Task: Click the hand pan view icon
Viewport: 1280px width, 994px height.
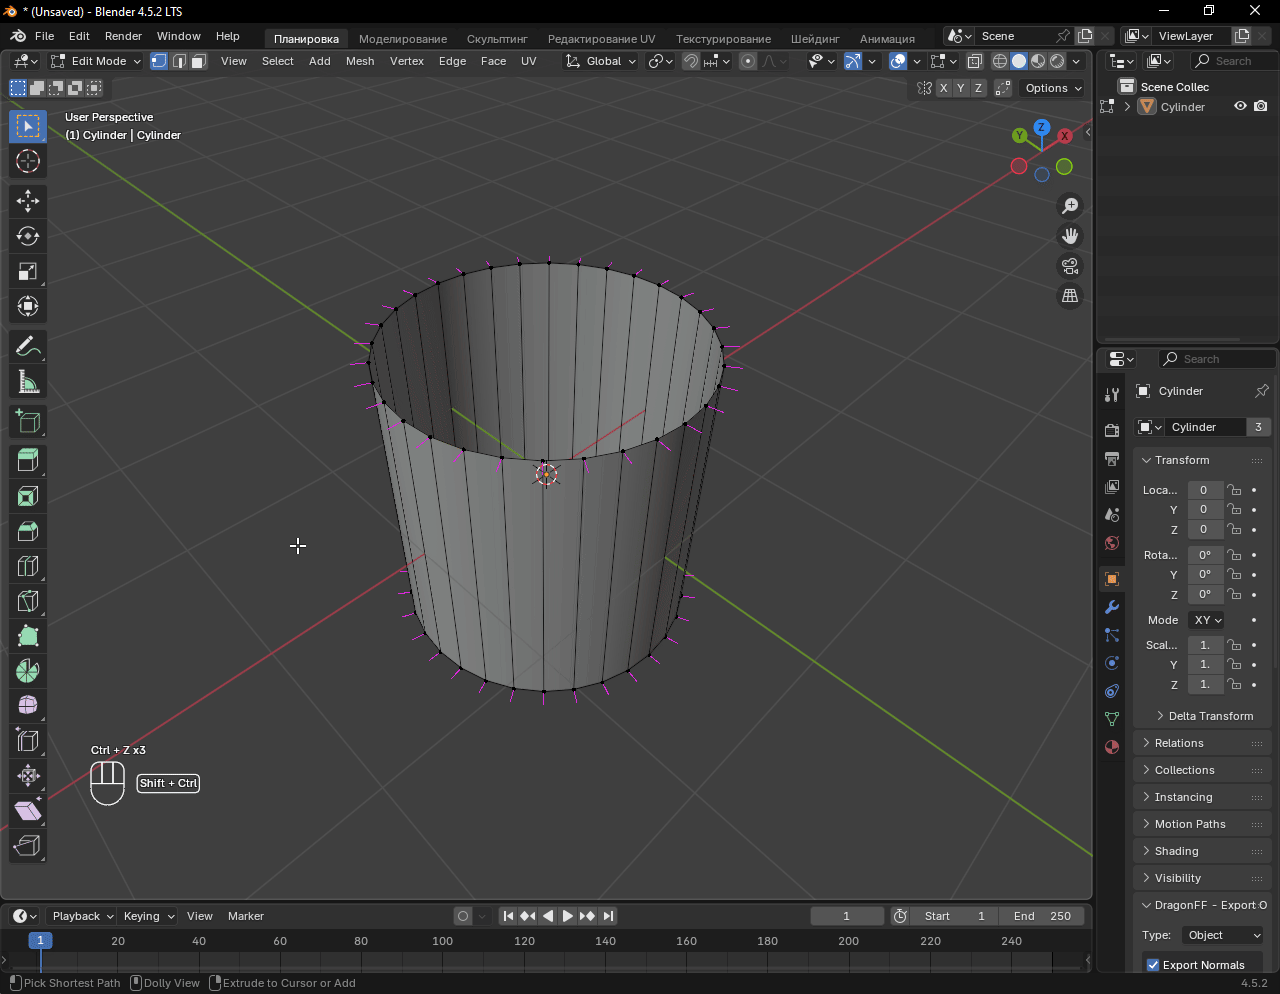Action: (x=1070, y=236)
